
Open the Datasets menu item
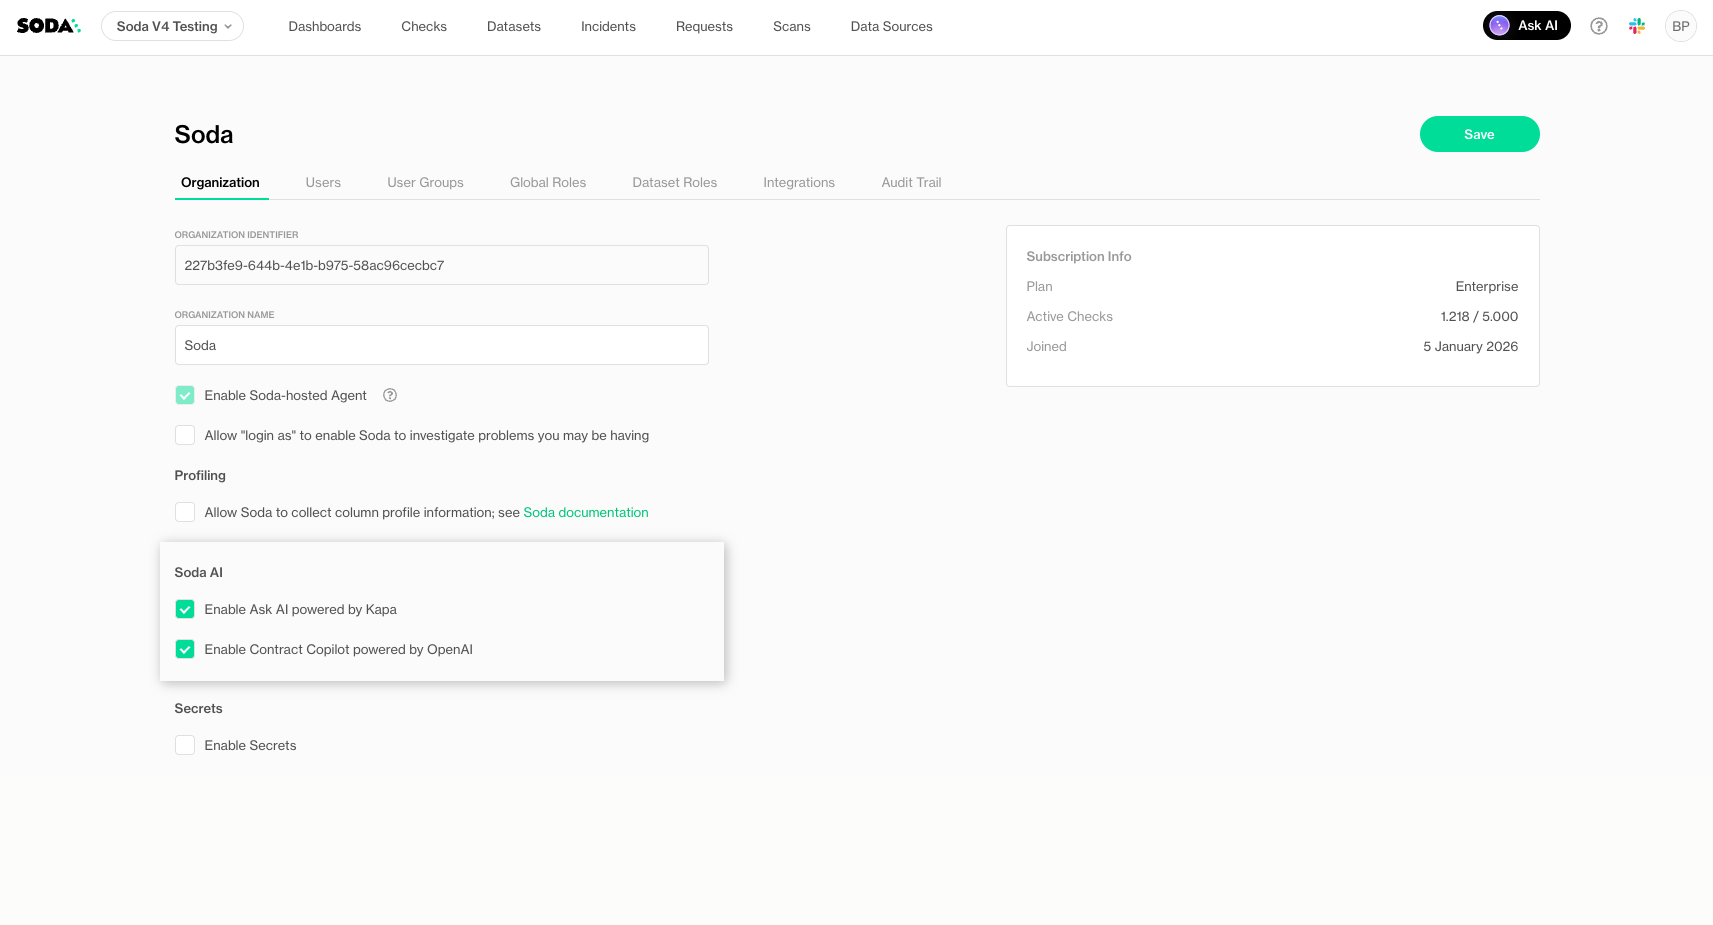[513, 26]
